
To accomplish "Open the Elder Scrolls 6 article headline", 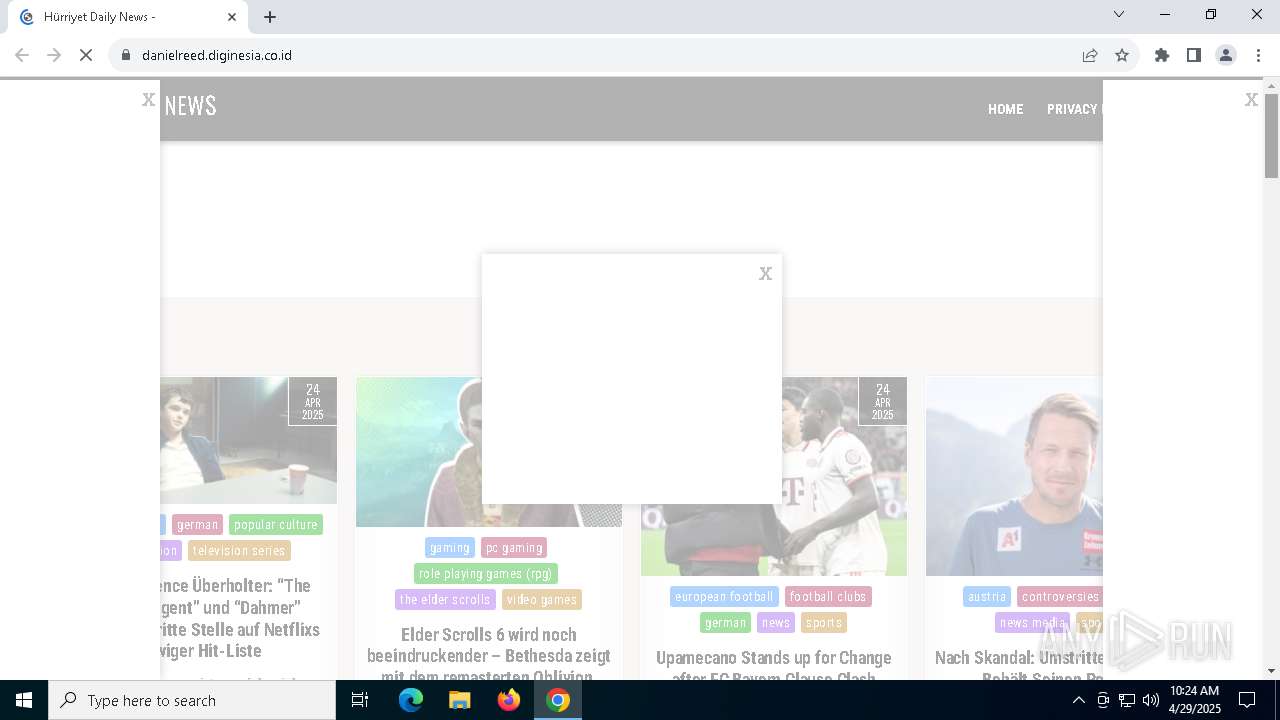I will (x=489, y=655).
